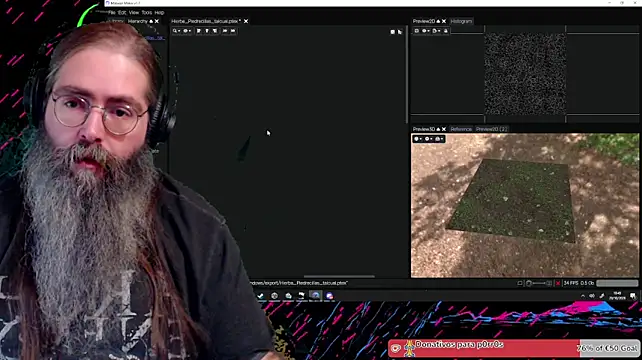Click the last graph toolbar icon
642x360 pixels.
233,31
